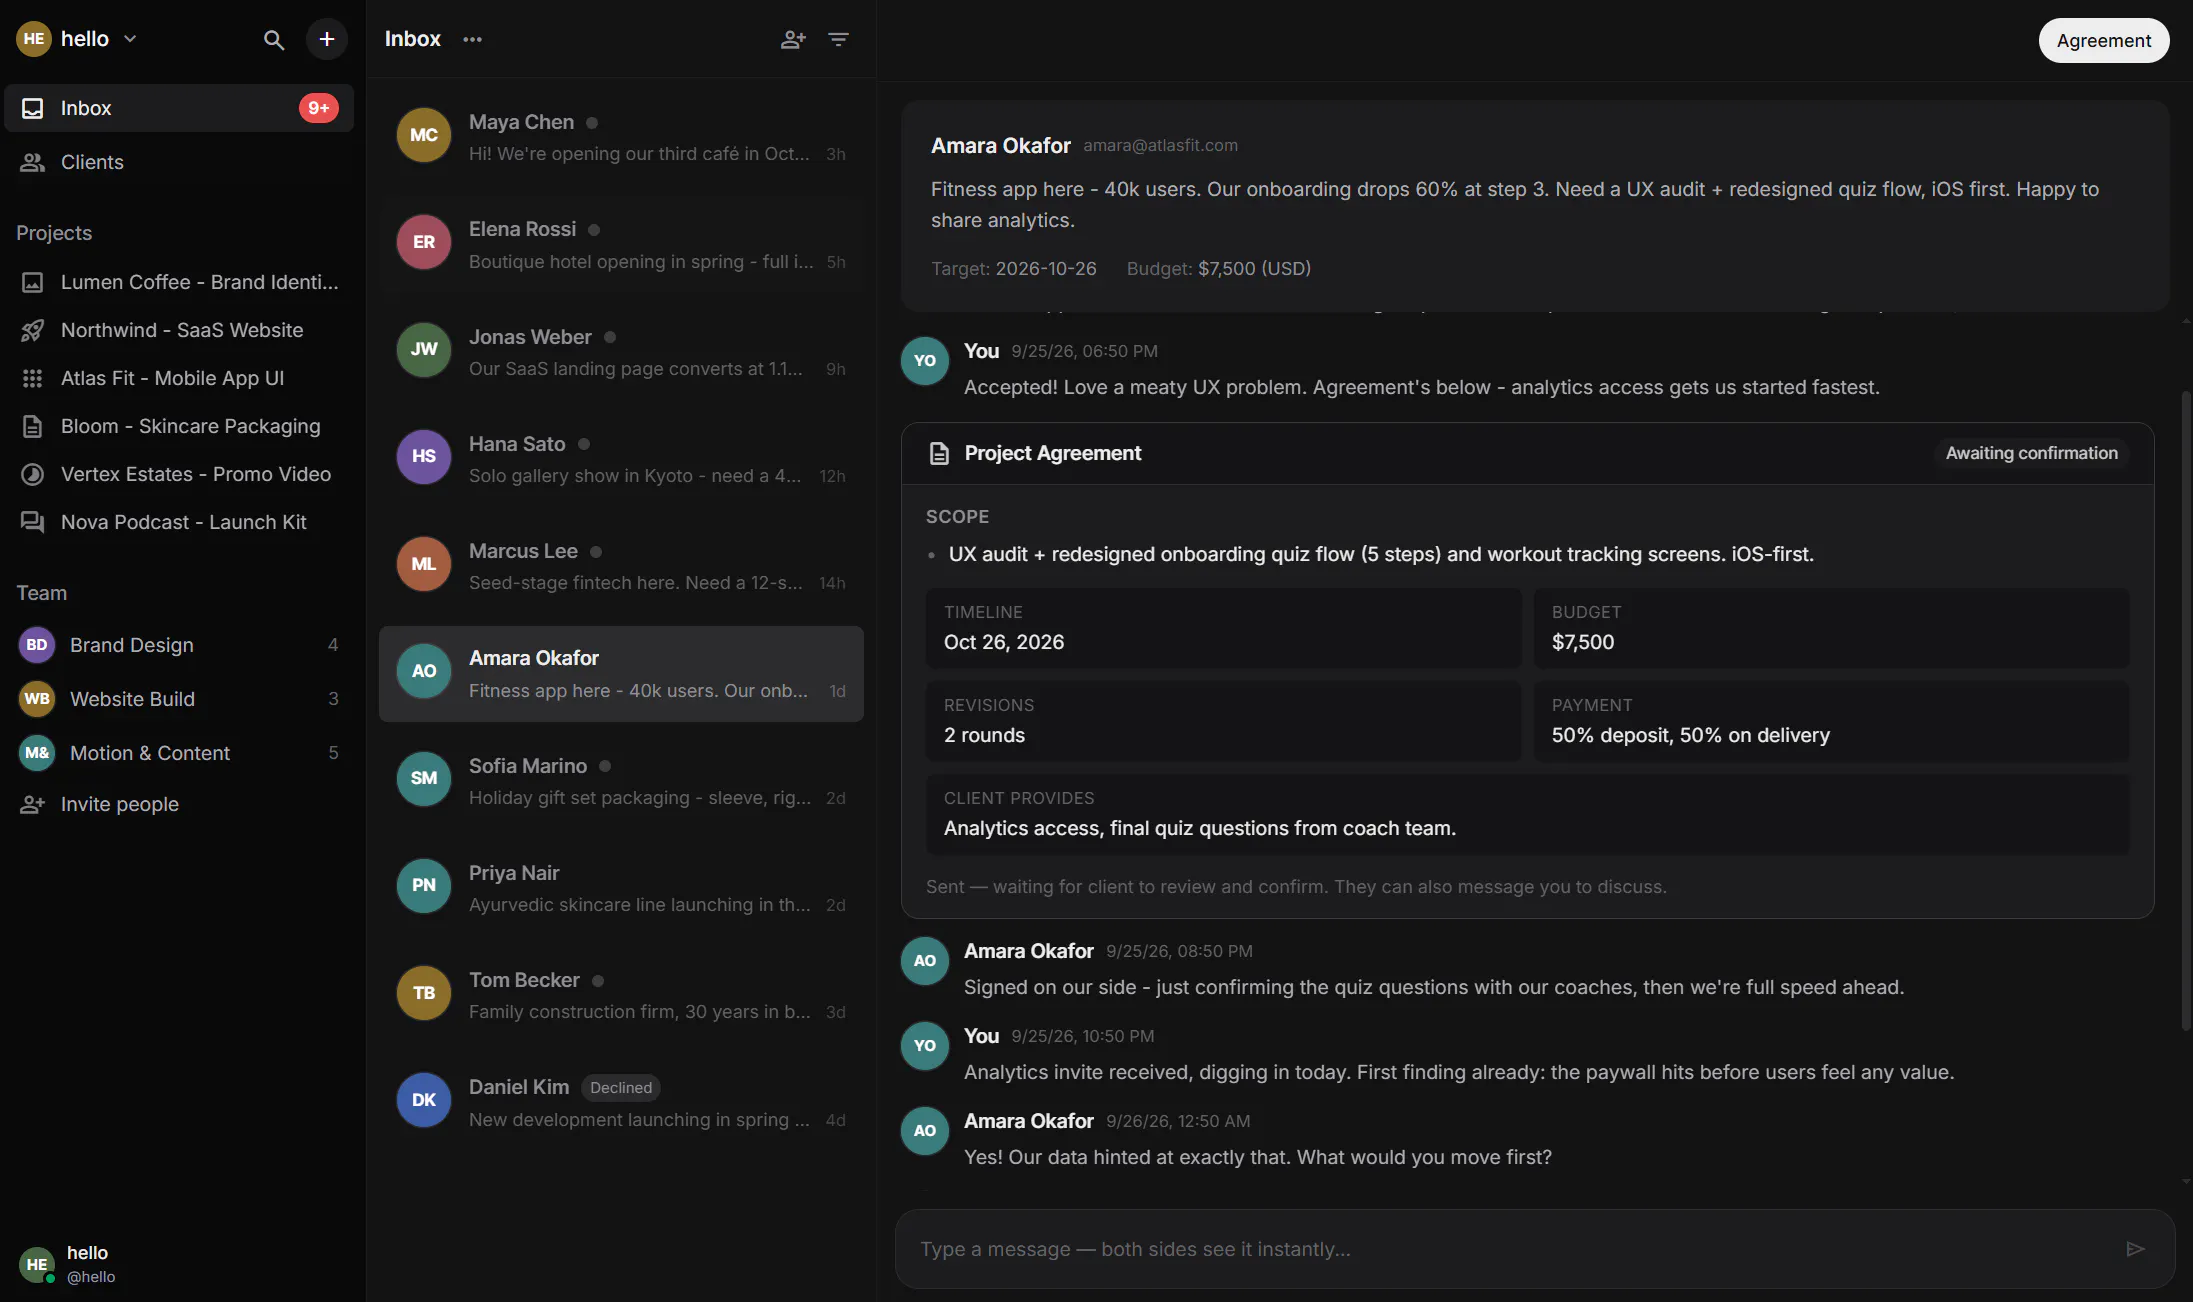Click the Project Agreement document icon
This screenshot has width=2193, height=1302.
(939, 453)
